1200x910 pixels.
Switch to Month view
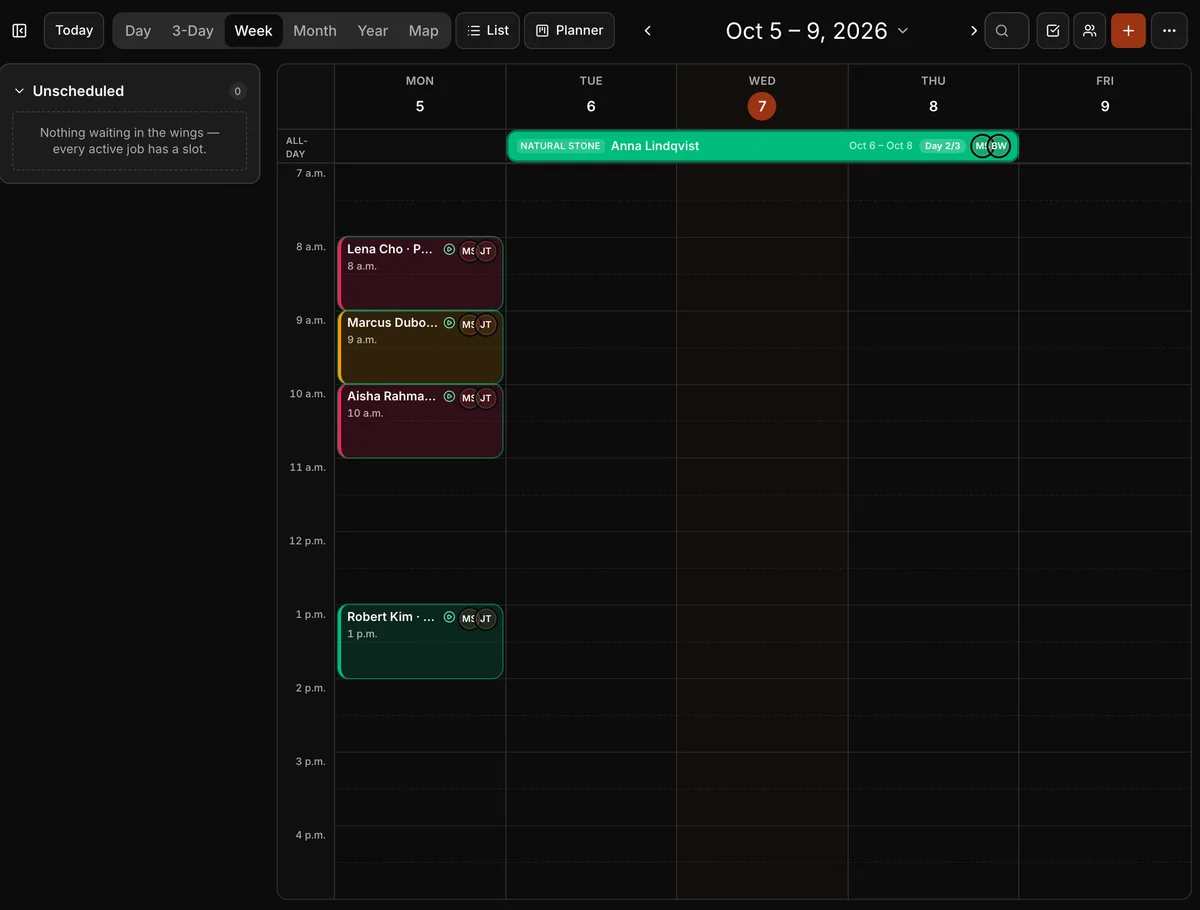(315, 31)
